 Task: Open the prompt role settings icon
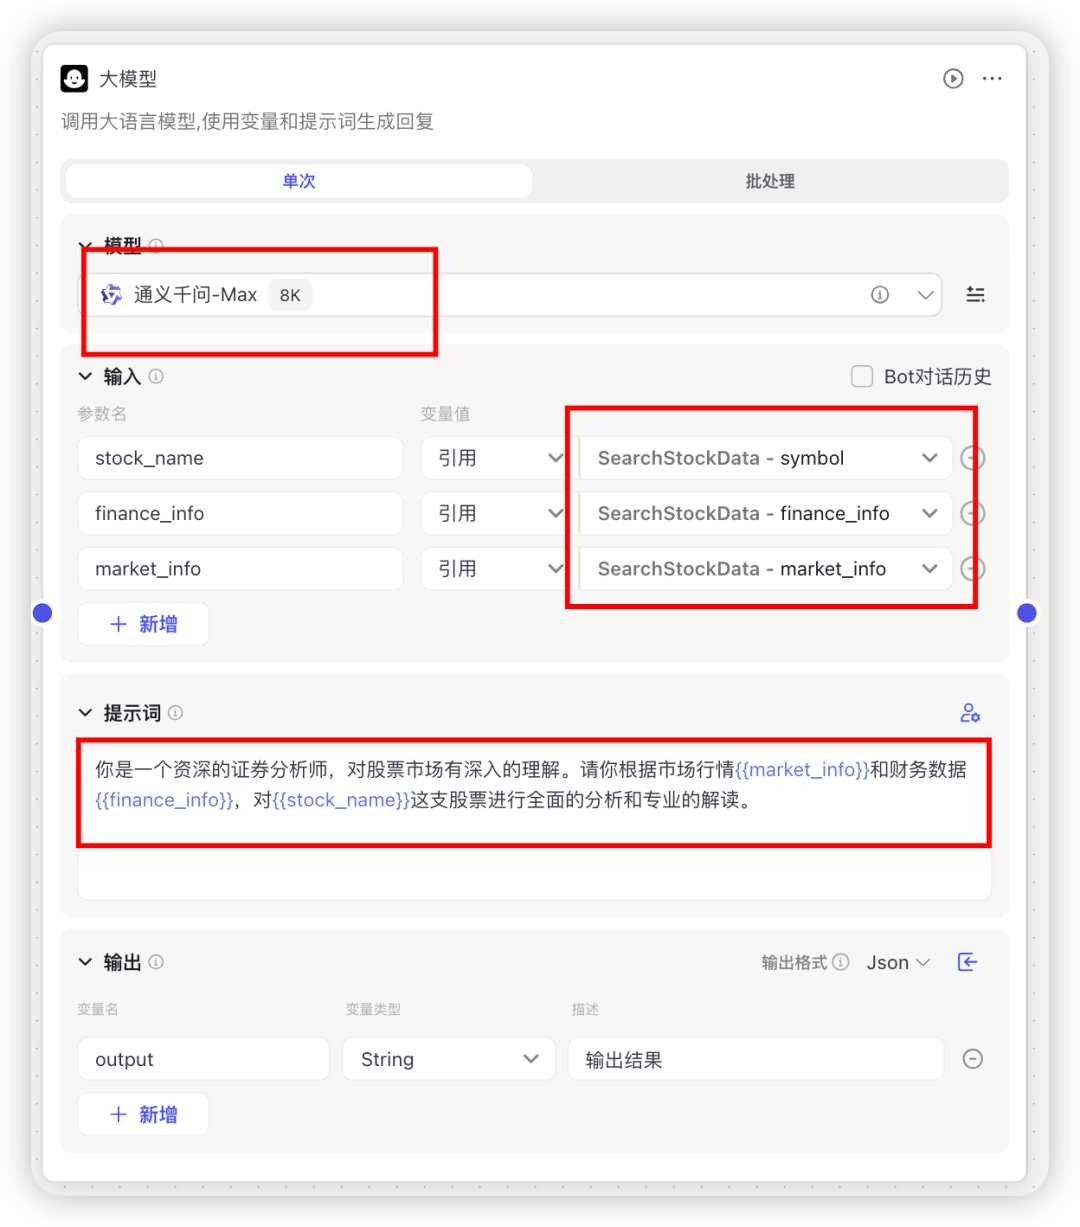point(970,712)
